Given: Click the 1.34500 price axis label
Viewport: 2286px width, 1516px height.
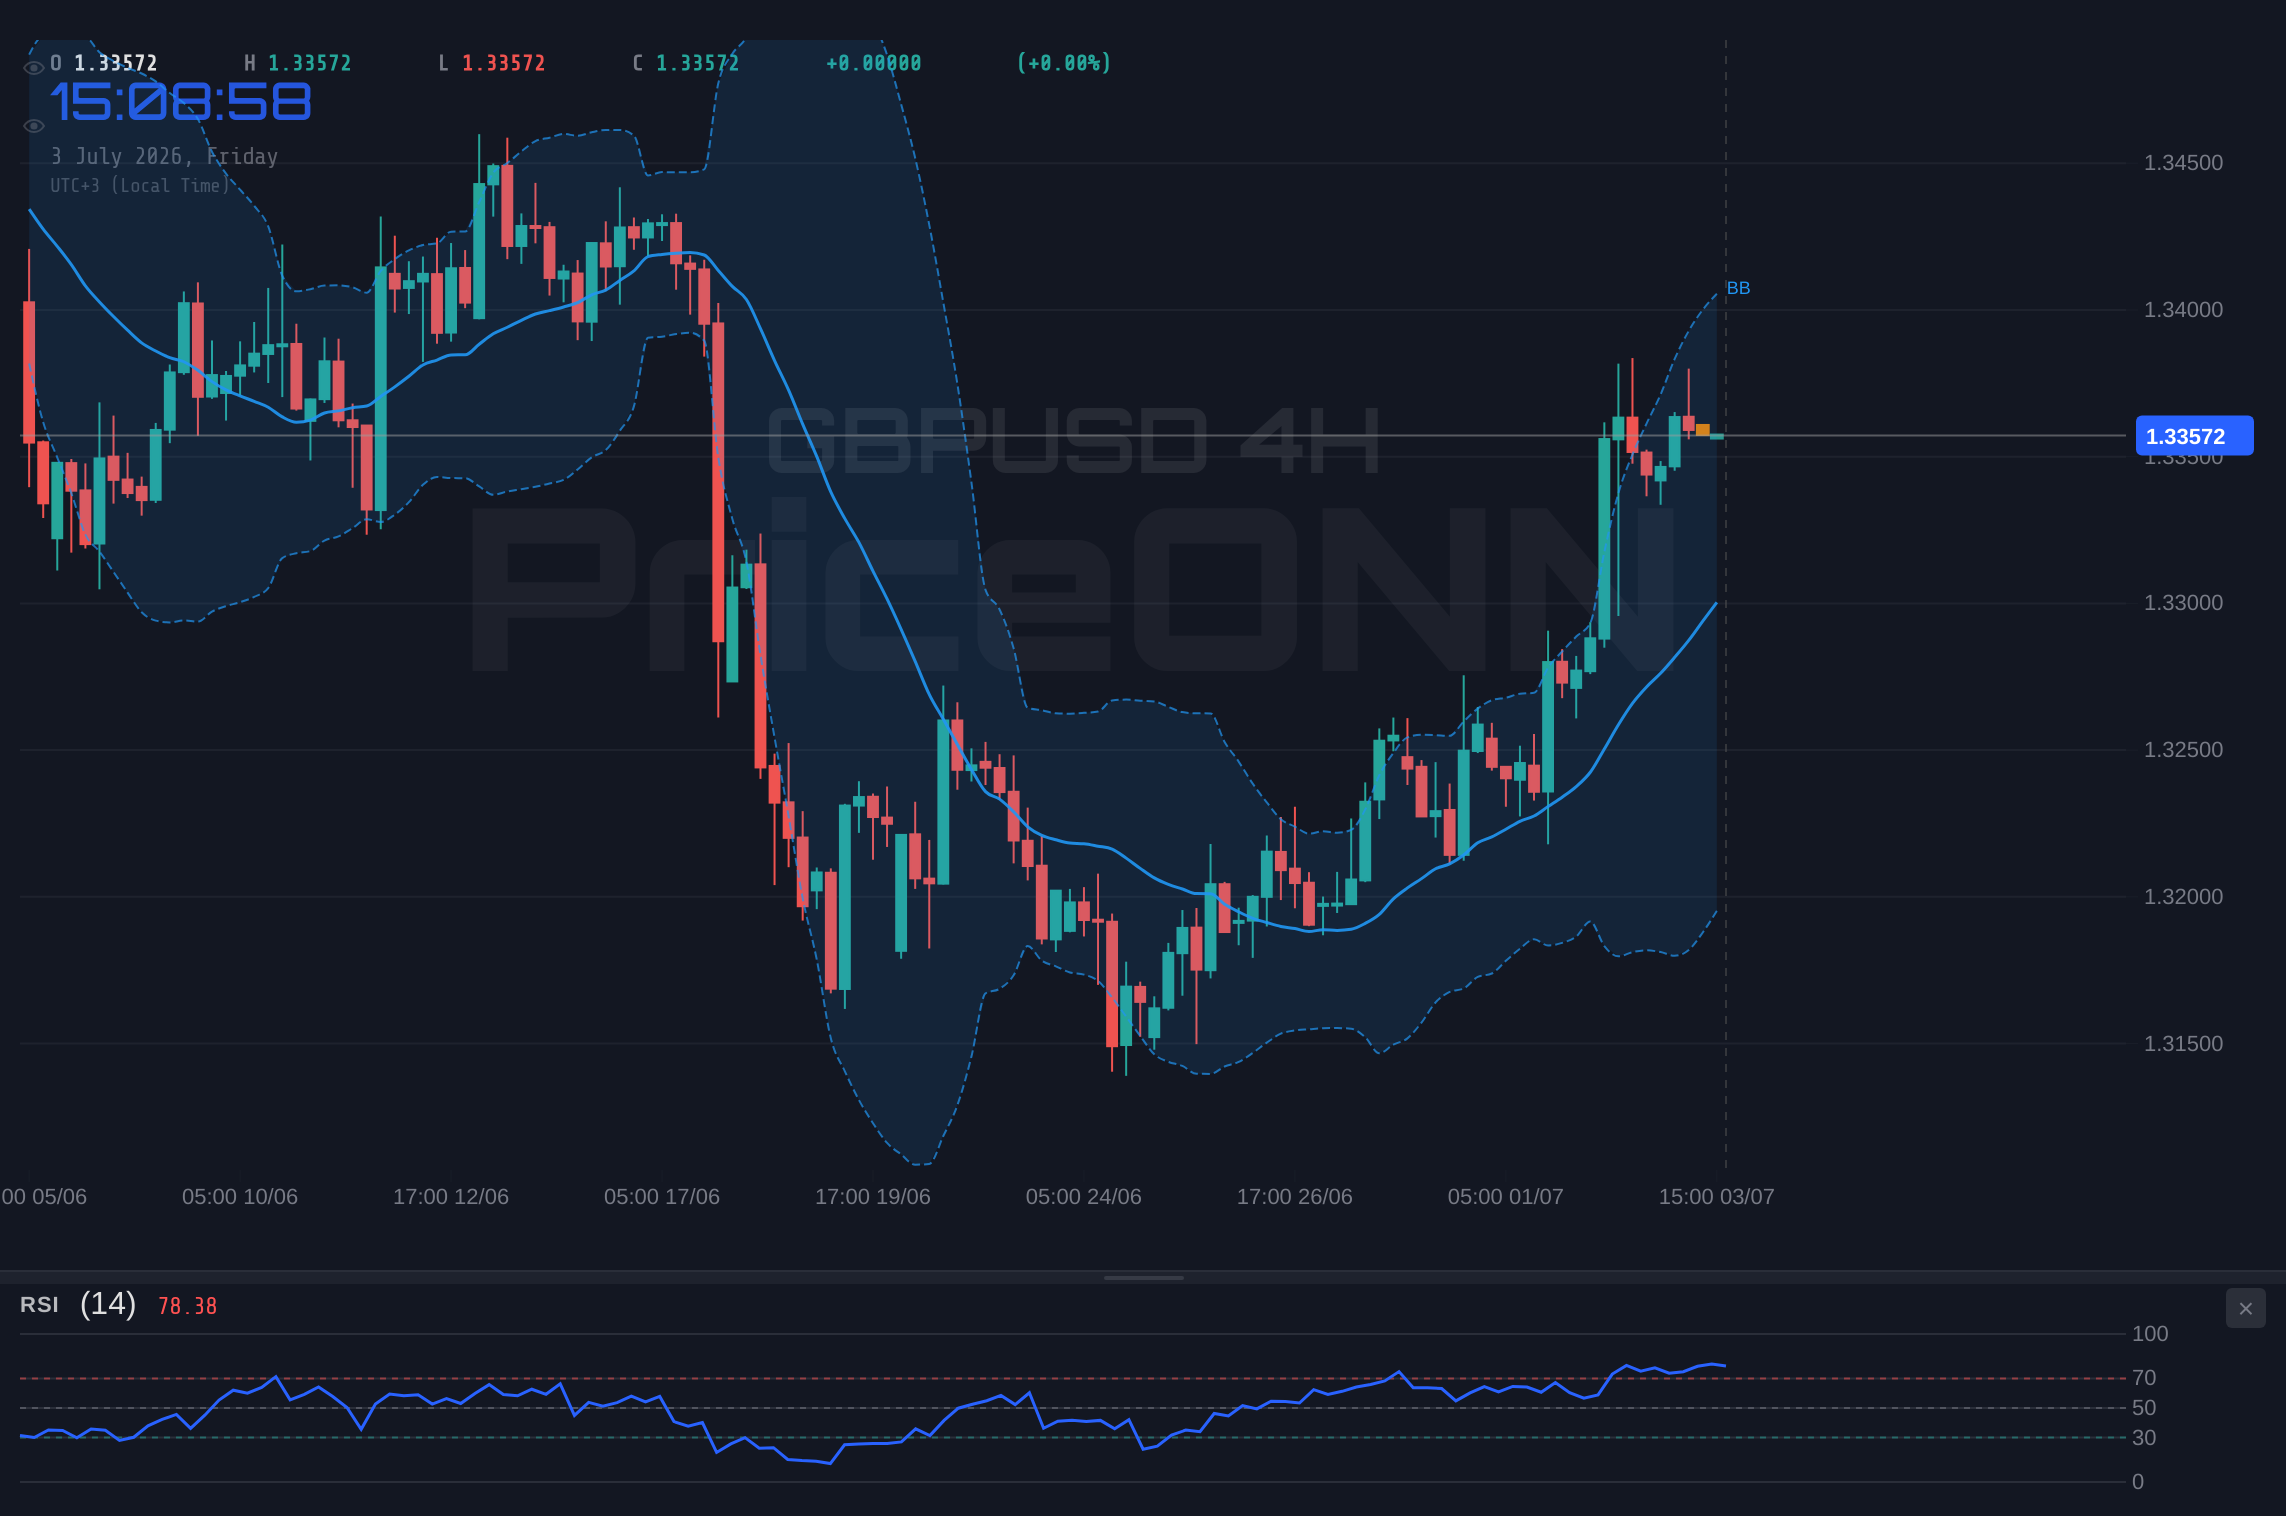Looking at the screenshot, I should [x=2183, y=163].
